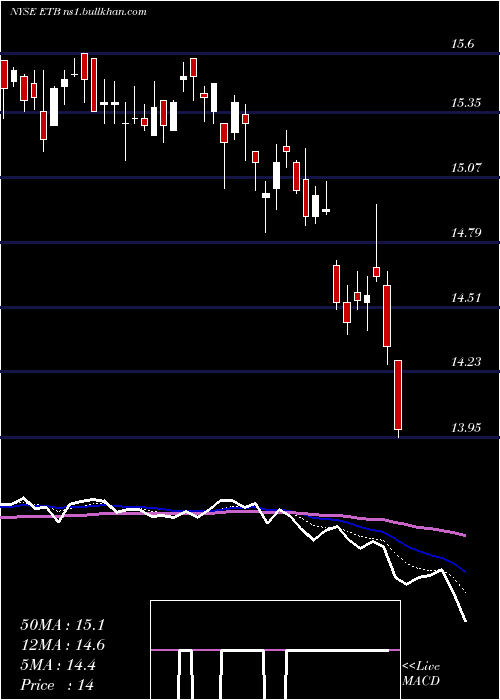Click the 15.6 price axis label

click(462, 44)
